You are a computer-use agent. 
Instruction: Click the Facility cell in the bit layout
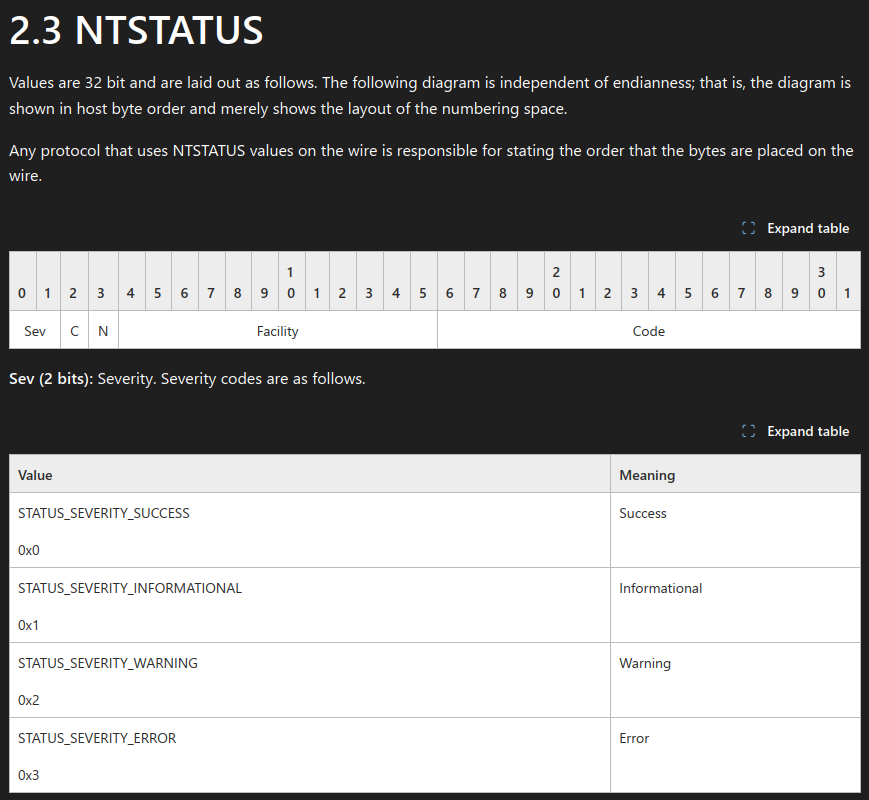pos(278,331)
